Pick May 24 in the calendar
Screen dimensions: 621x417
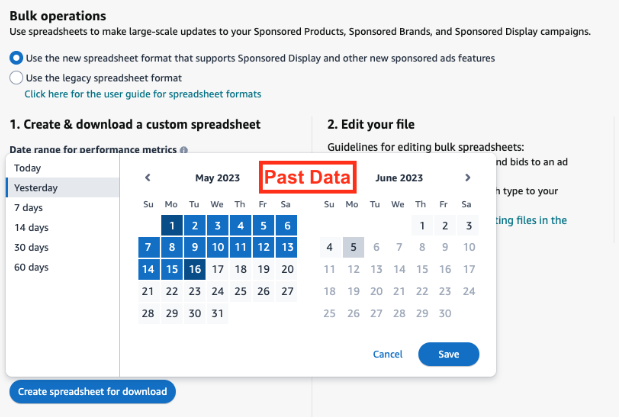pos(217,291)
